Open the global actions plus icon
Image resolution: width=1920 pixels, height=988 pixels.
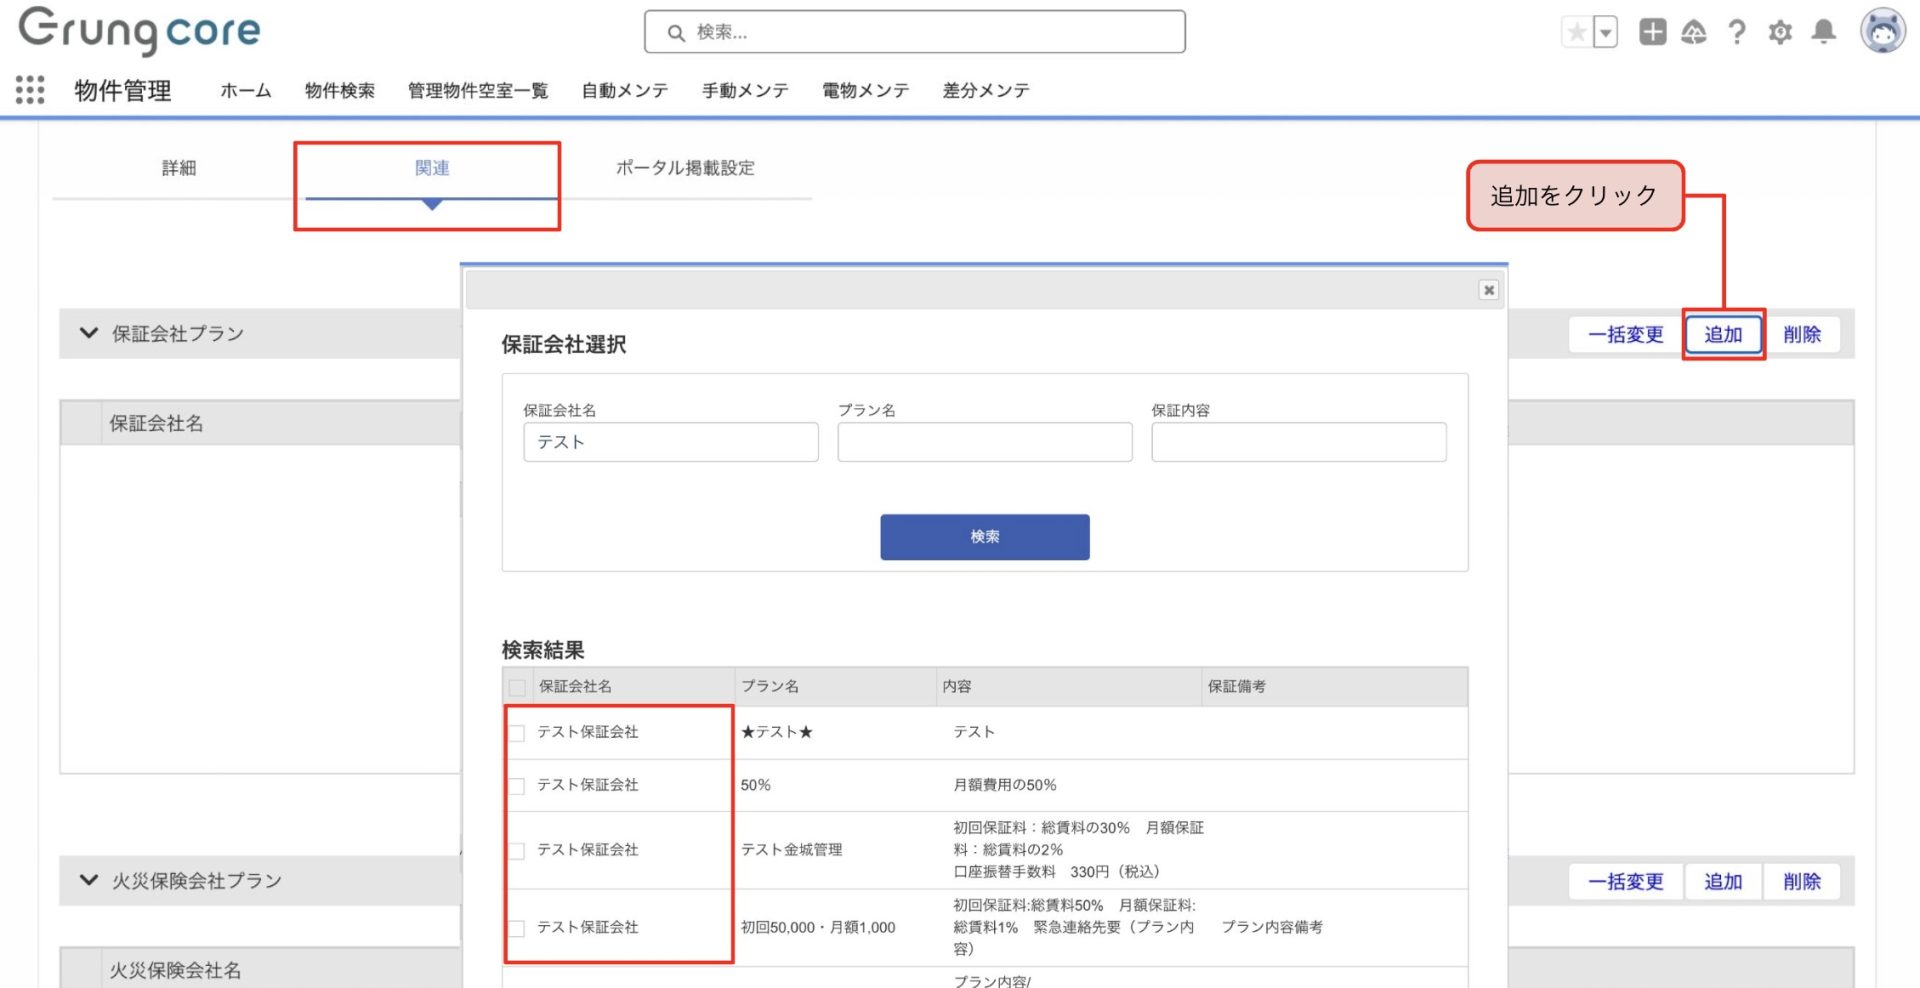pos(1652,32)
